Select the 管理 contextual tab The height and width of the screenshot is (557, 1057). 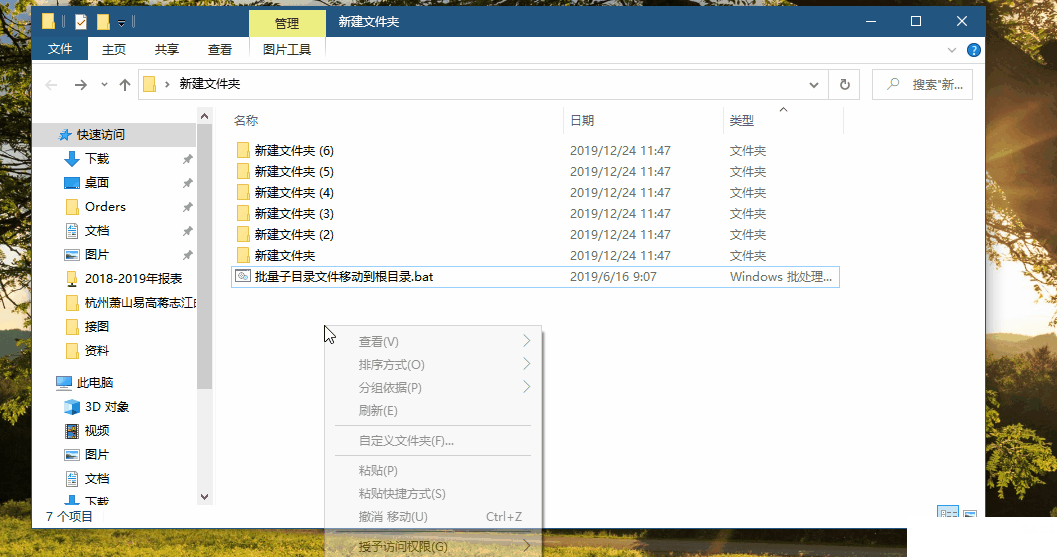click(287, 23)
